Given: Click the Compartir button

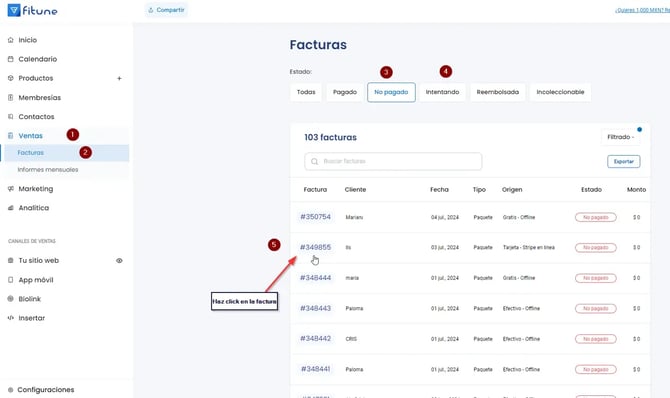Looking at the screenshot, I should point(166,10).
